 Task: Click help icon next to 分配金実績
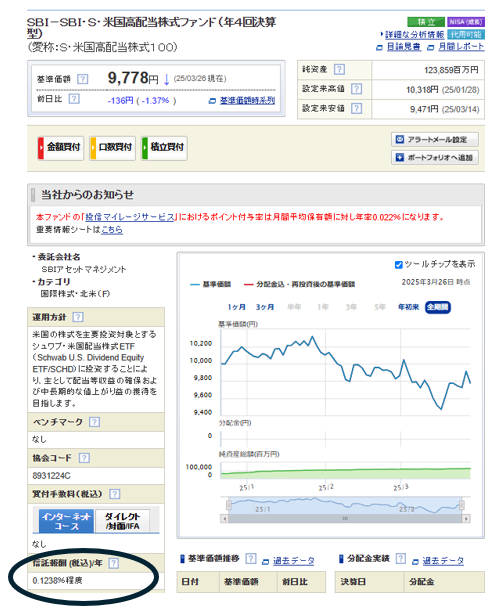click(401, 559)
